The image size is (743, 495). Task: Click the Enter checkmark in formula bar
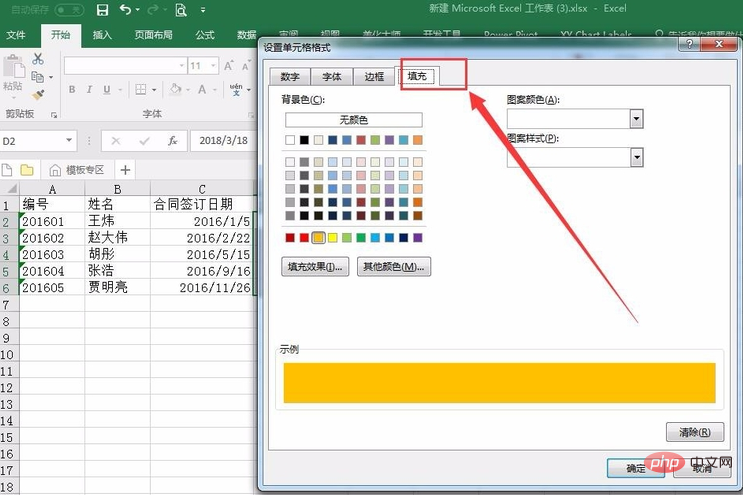(x=145, y=141)
